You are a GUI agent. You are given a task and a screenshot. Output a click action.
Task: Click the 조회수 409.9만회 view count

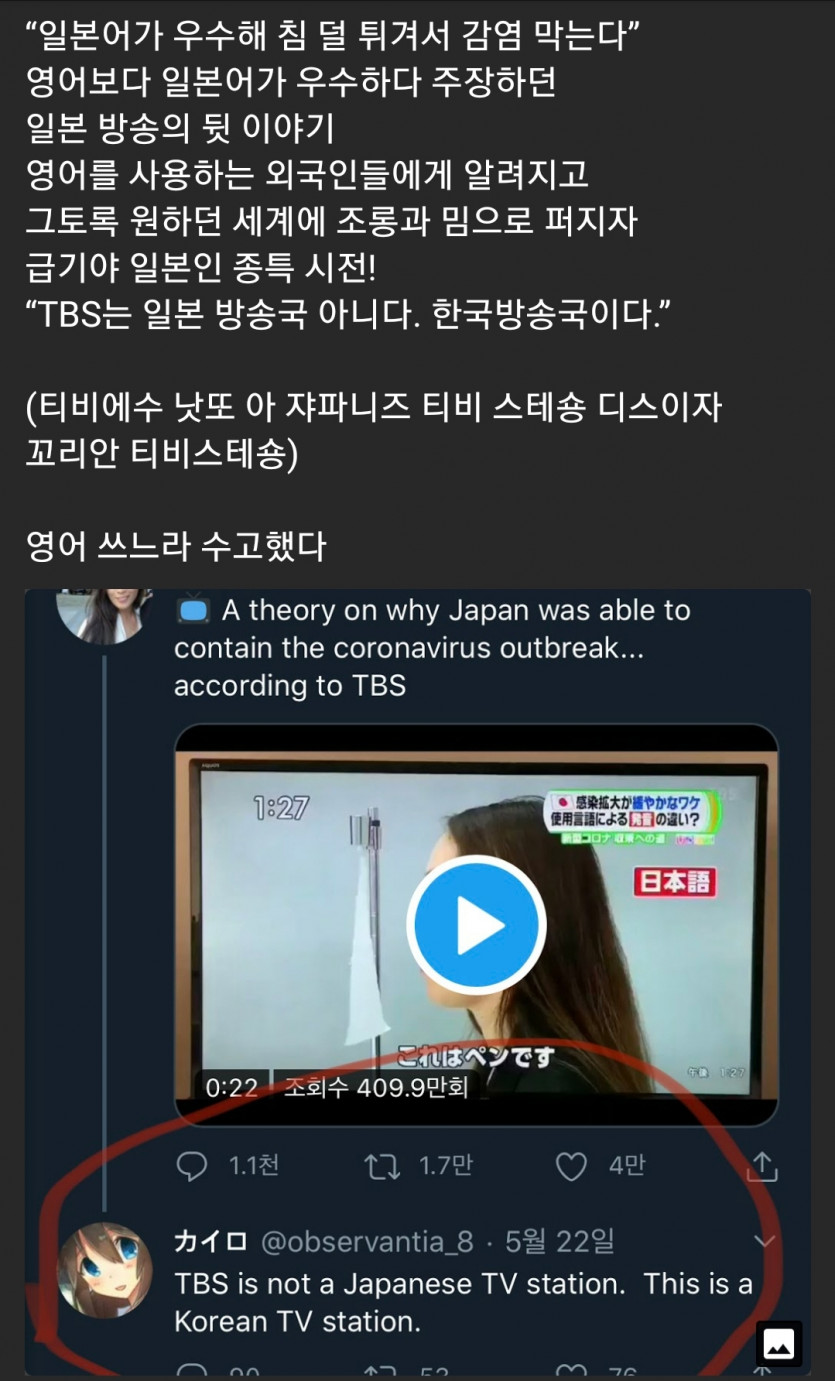tap(376, 1087)
